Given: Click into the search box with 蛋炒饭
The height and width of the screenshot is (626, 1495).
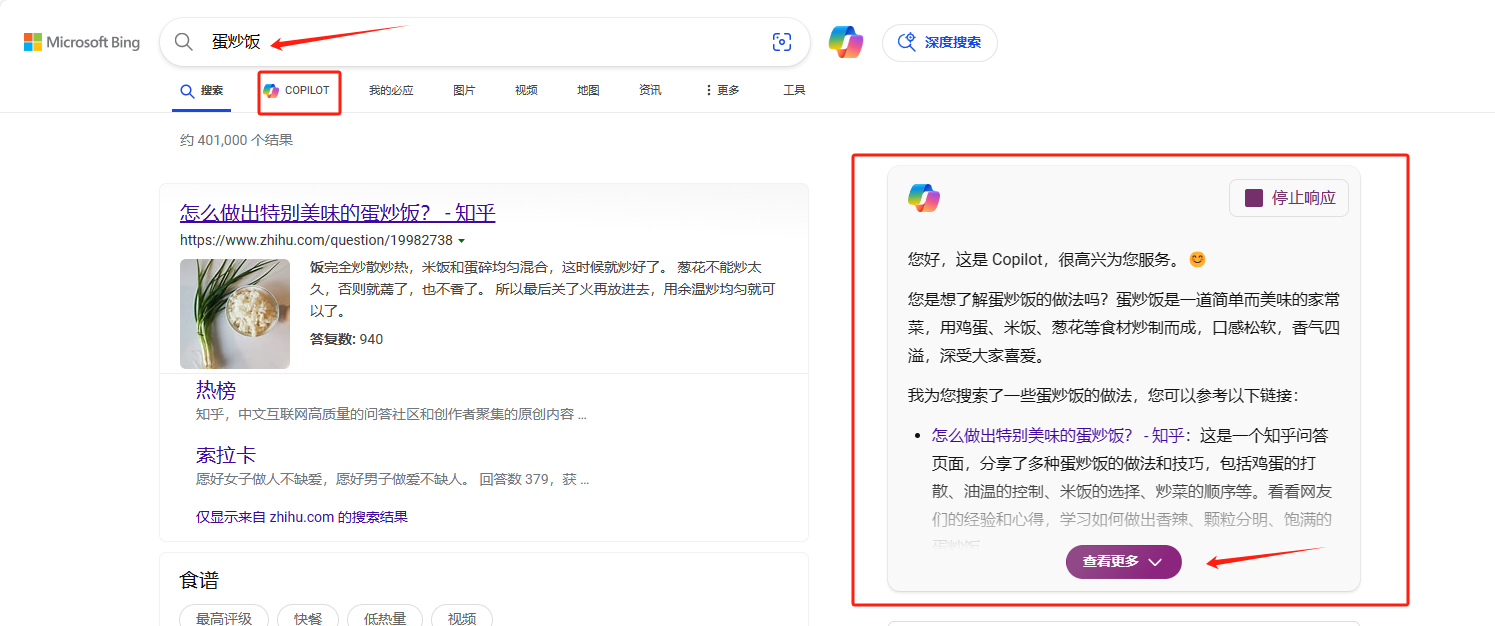Looking at the screenshot, I should (480, 42).
